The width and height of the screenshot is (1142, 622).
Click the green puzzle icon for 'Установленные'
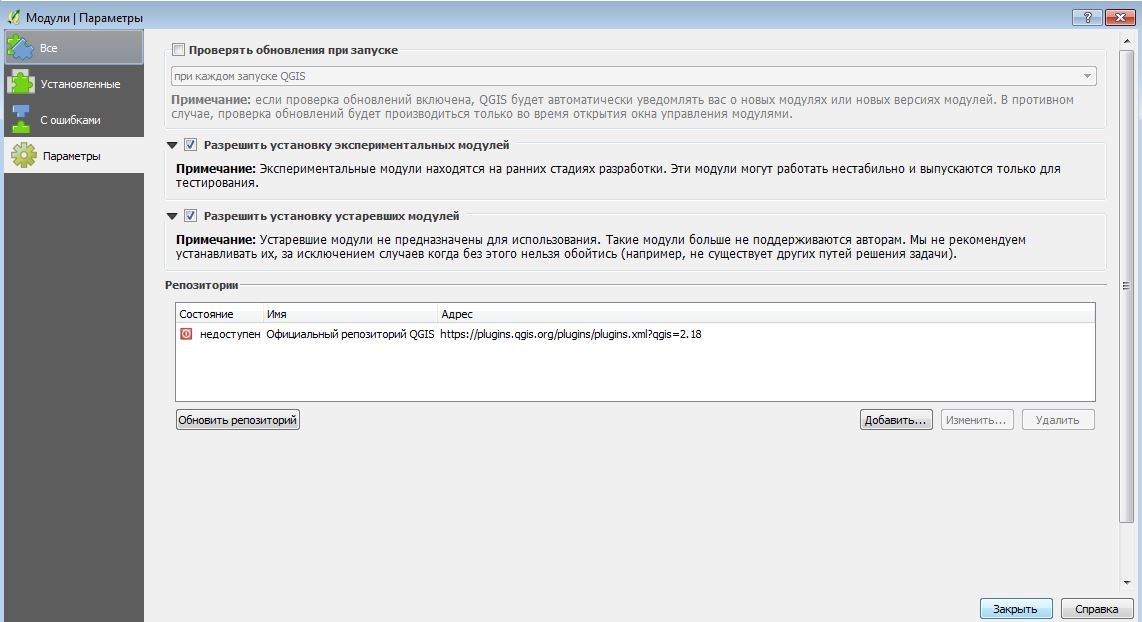coord(20,83)
